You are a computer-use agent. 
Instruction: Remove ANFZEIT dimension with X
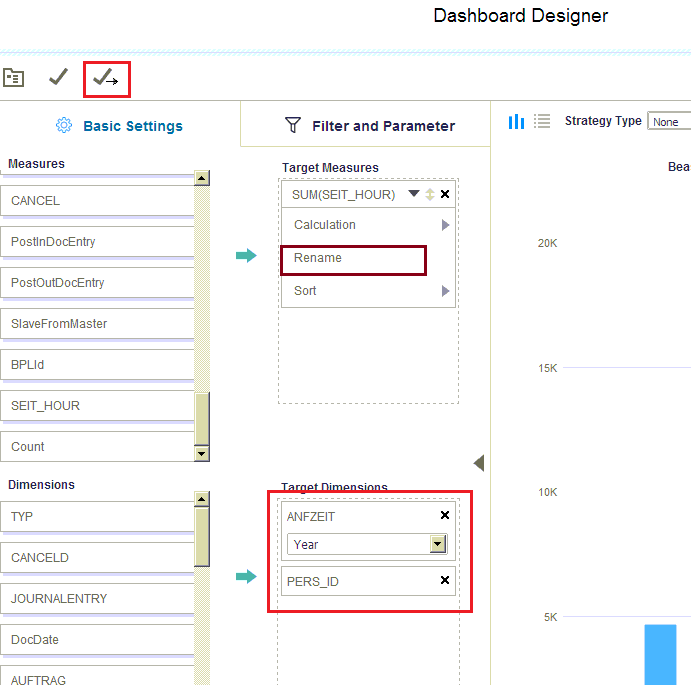(x=445, y=516)
